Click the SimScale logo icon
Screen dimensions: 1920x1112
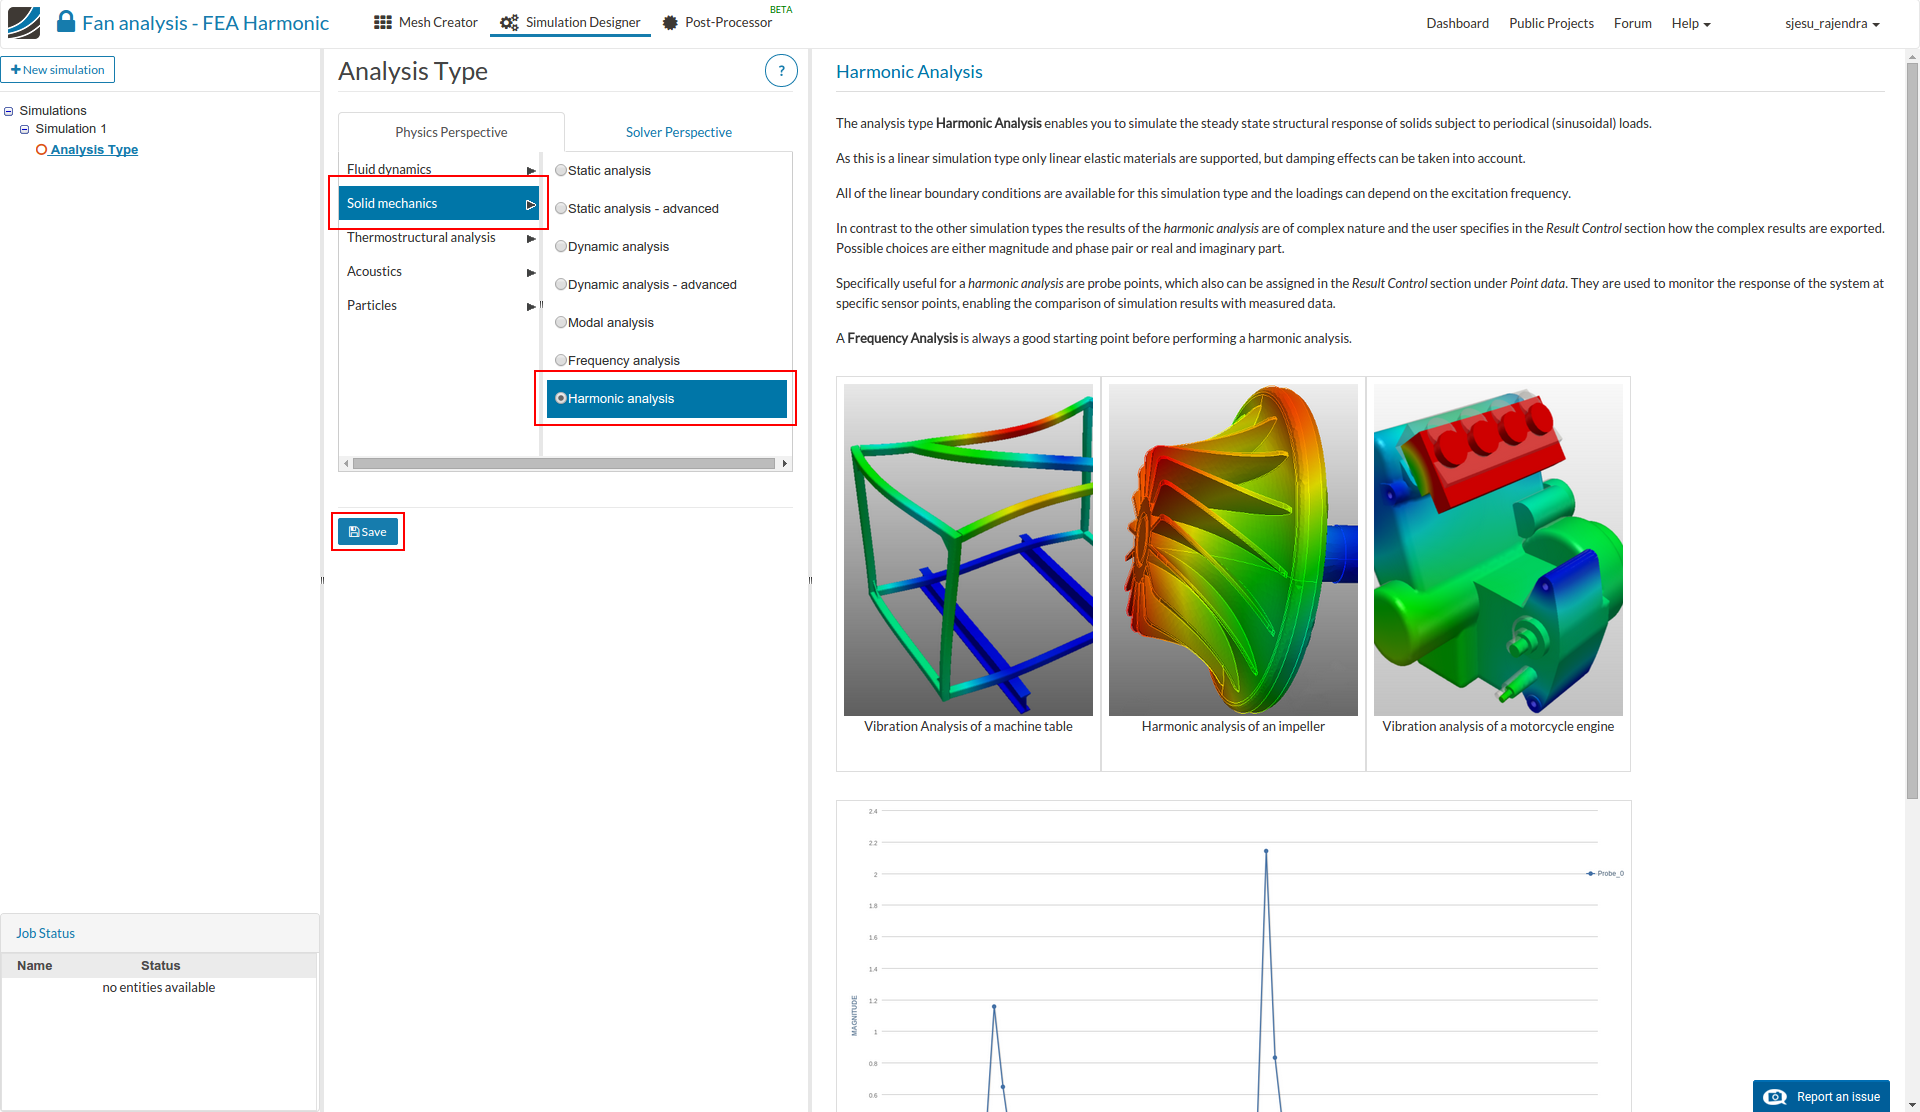click(x=24, y=22)
